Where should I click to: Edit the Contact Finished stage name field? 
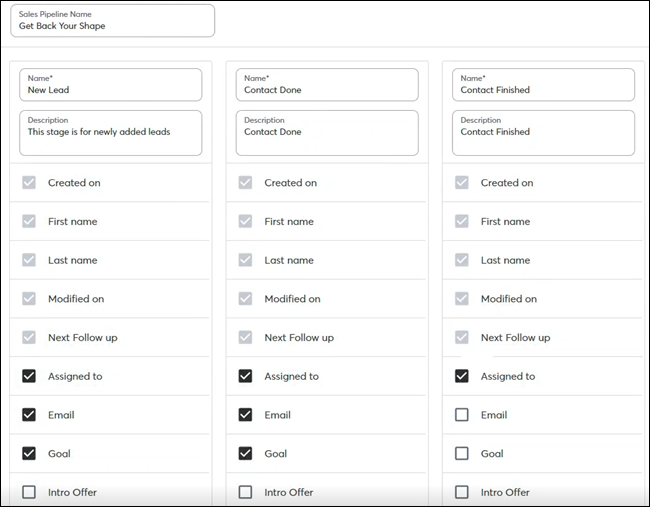(543, 85)
